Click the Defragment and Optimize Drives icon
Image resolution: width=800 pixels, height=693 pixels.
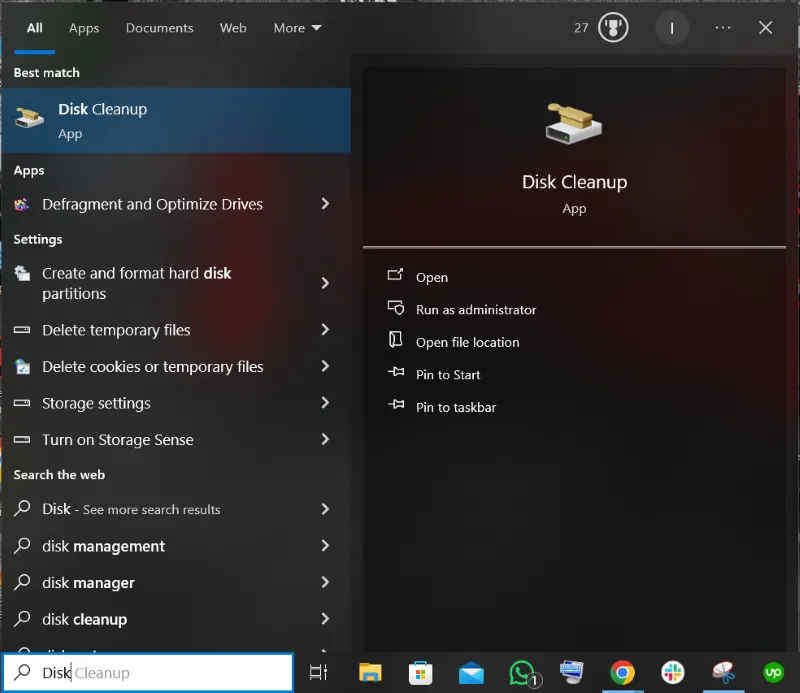point(22,204)
